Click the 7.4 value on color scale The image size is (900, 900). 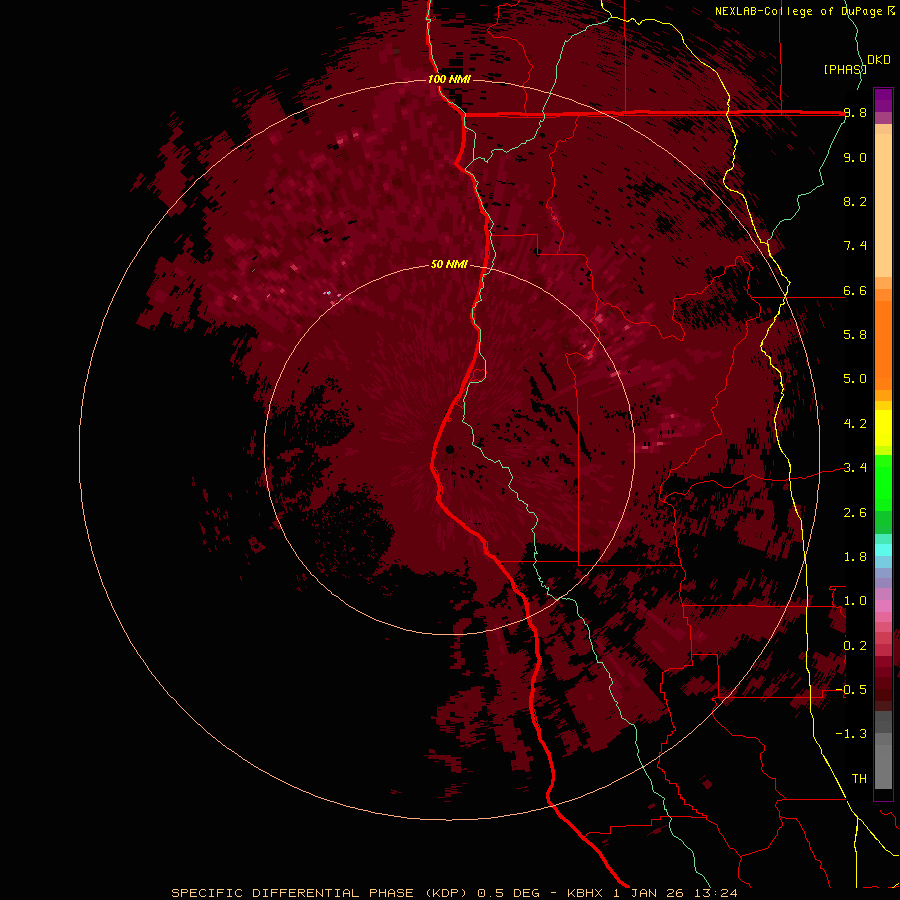[x=855, y=246]
